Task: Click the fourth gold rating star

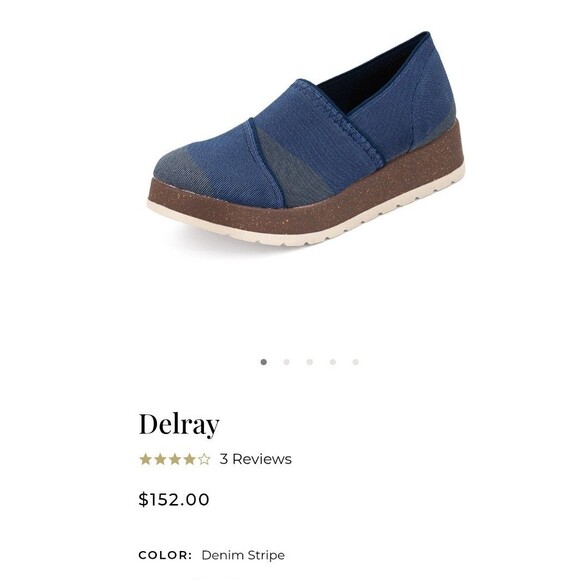Action: (189, 459)
